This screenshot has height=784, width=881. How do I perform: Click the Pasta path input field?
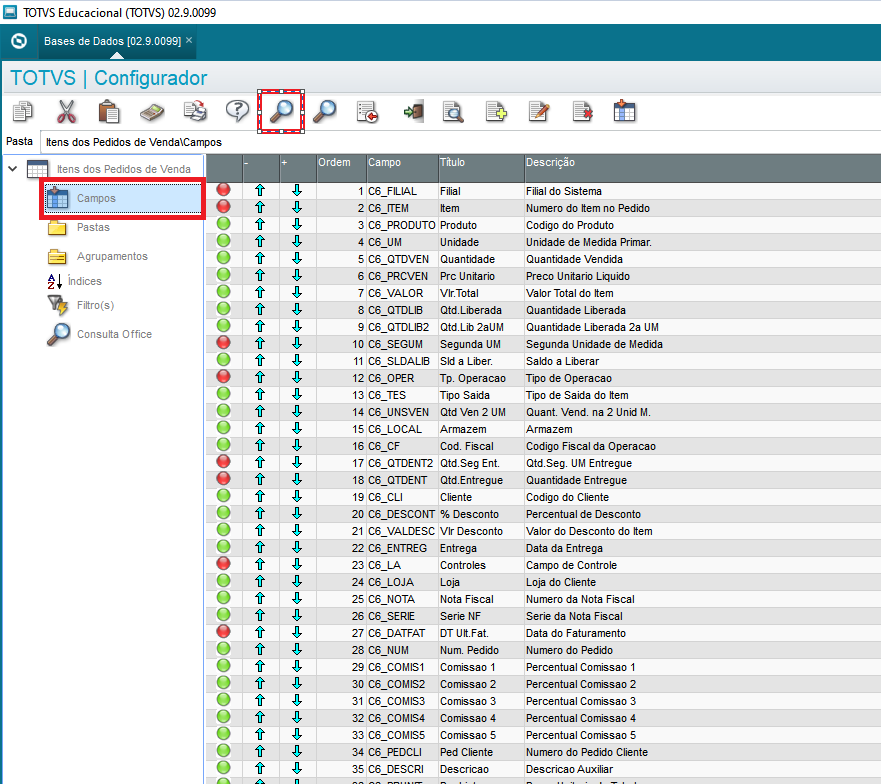click(461, 142)
